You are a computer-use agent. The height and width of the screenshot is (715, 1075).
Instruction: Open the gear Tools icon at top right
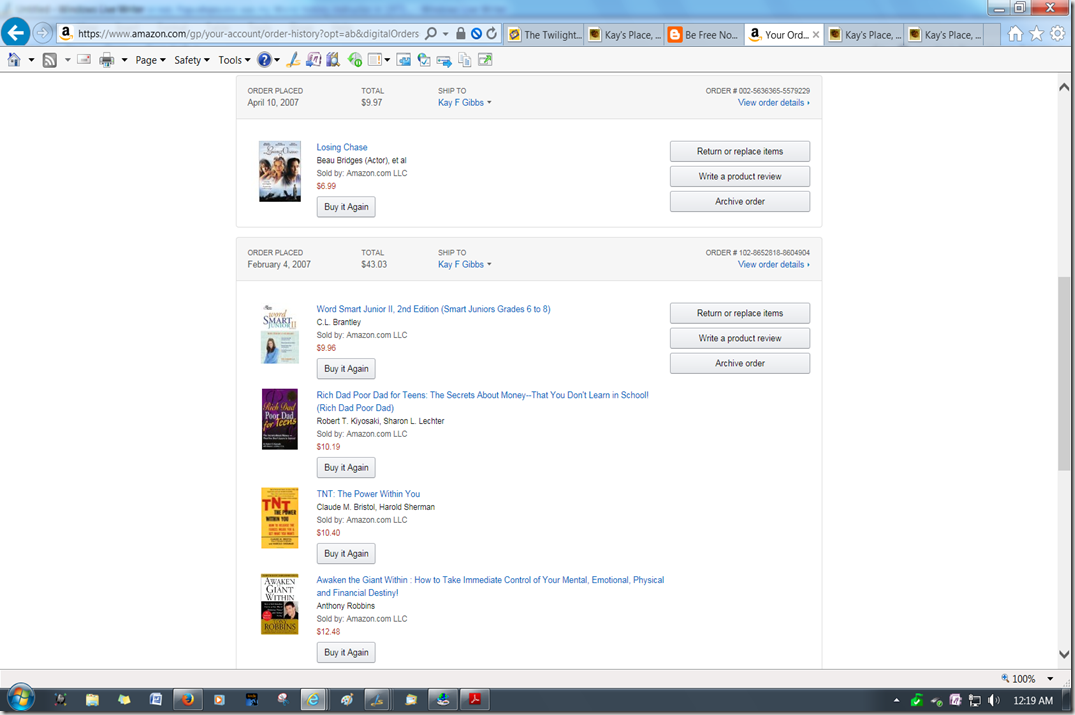click(x=1058, y=34)
